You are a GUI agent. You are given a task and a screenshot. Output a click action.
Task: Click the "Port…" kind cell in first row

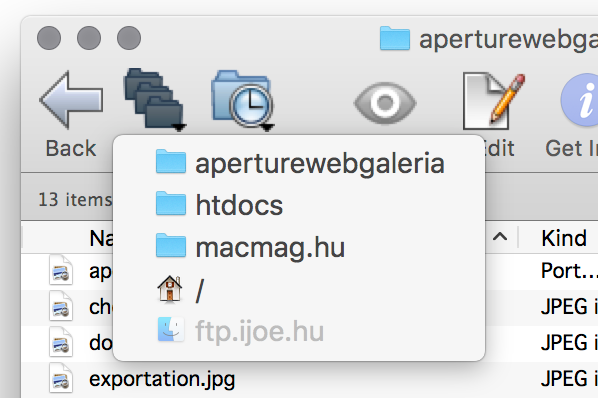point(569,271)
